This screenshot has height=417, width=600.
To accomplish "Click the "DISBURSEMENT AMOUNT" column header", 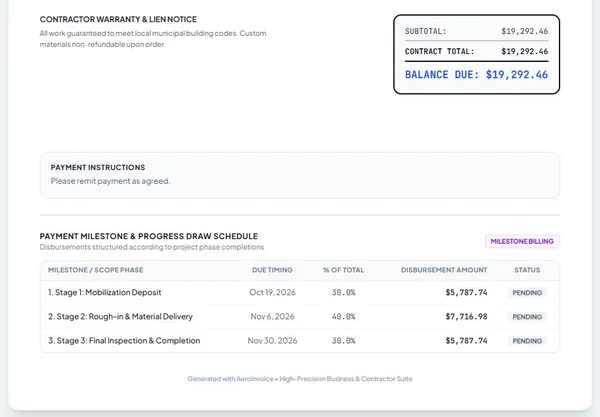I will [x=444, y=270].
